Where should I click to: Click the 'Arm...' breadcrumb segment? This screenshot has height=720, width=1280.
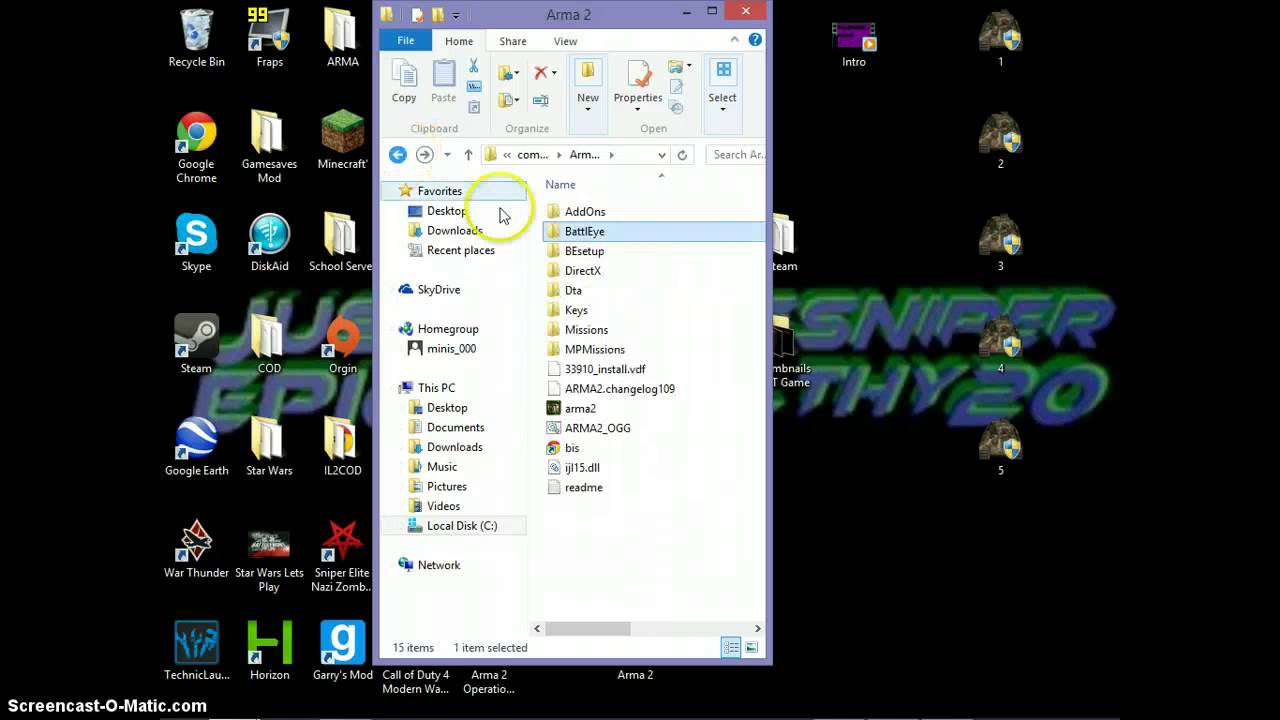tap(584, 155)
